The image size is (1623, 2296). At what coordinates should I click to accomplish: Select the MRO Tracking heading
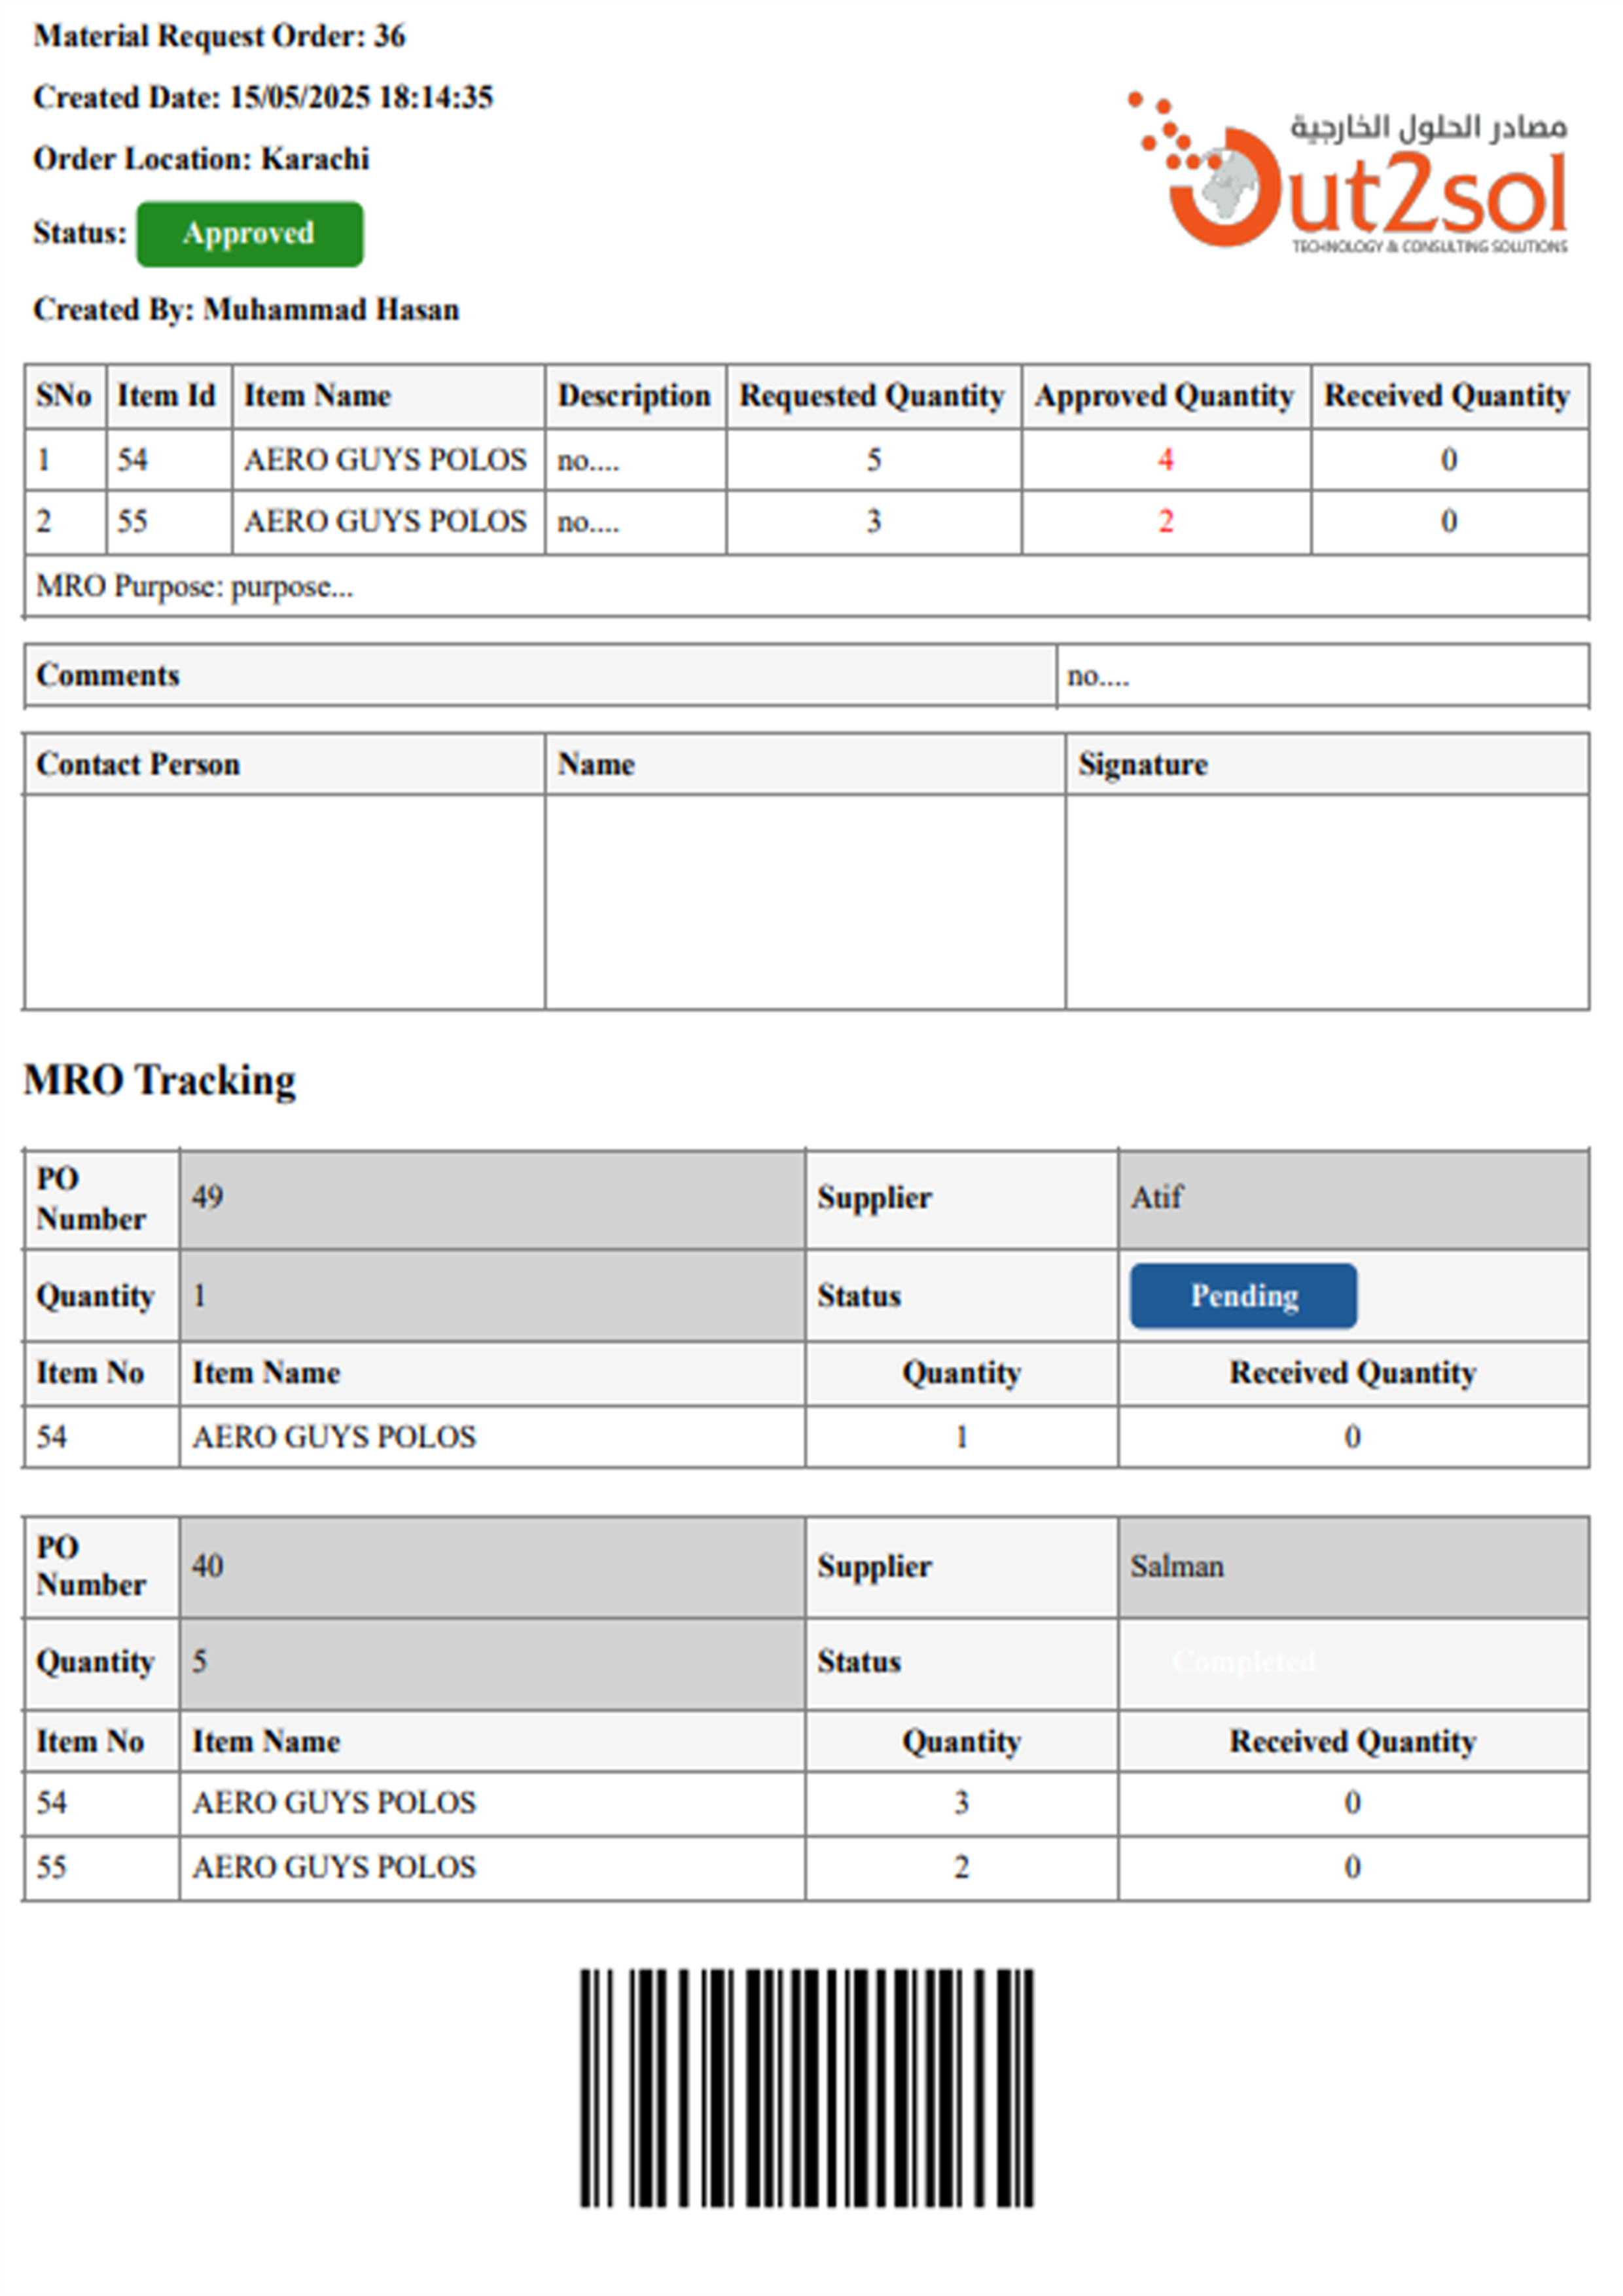160,1081
